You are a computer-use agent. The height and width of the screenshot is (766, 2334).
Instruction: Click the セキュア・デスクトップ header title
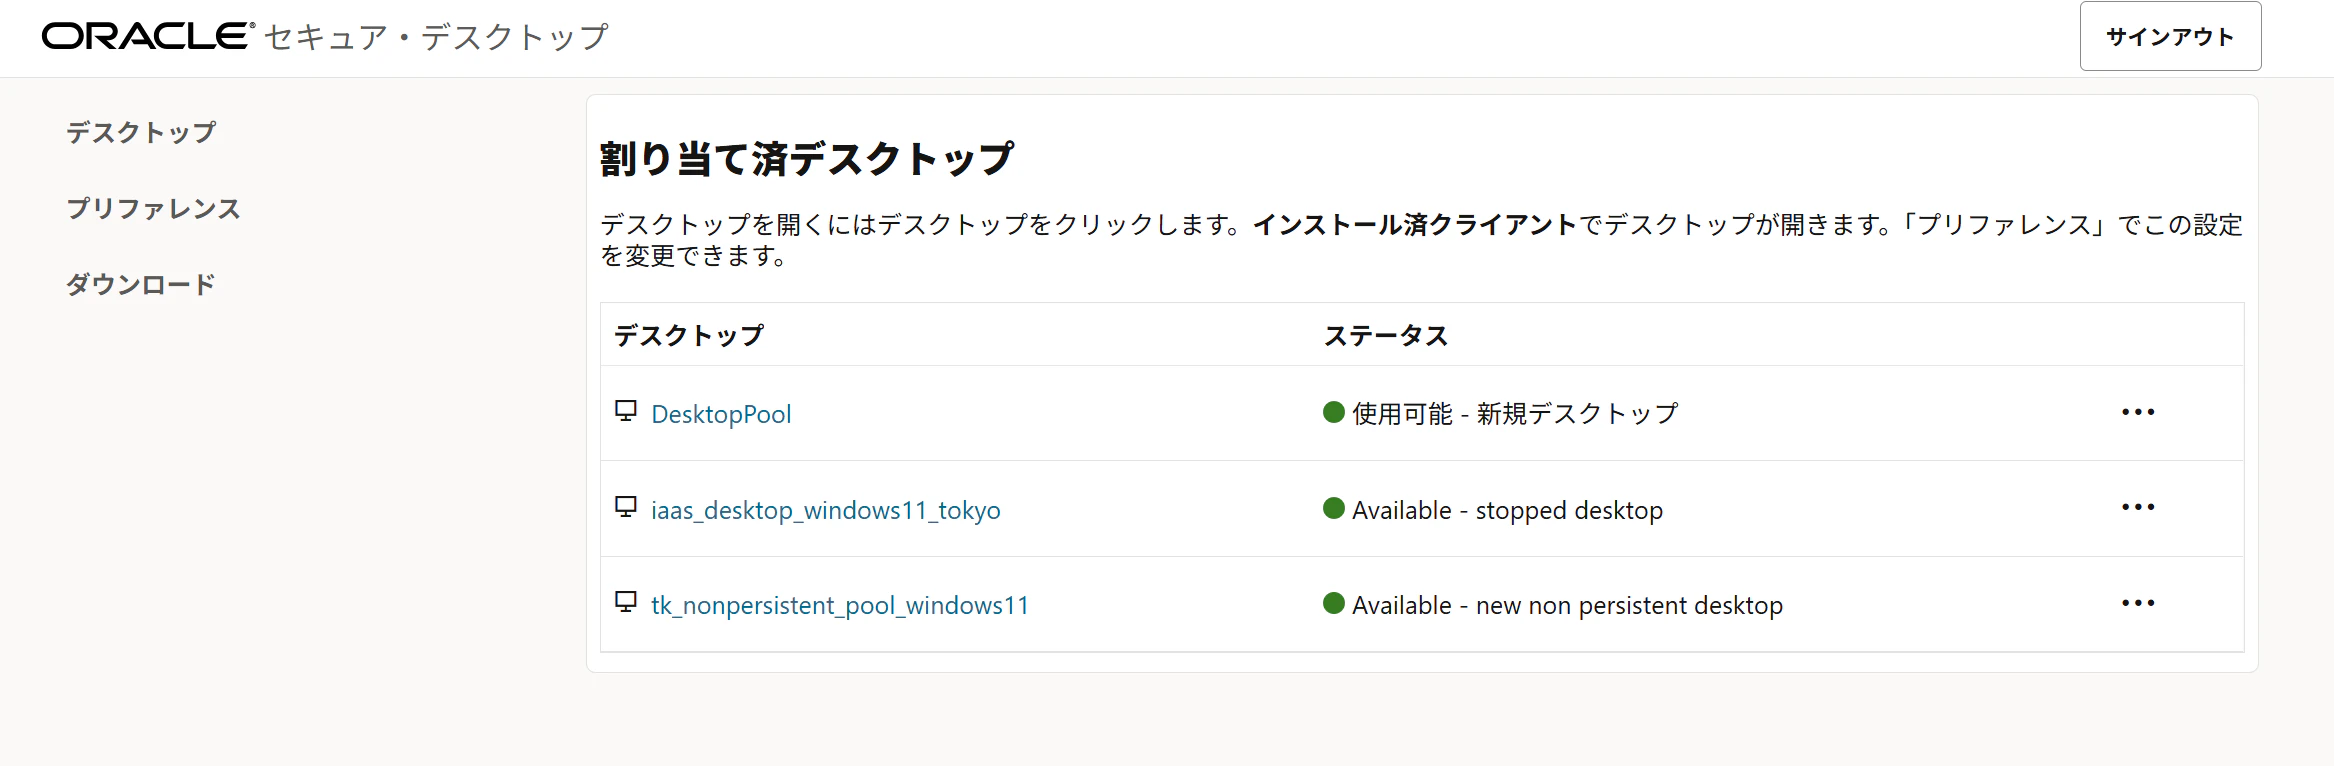436,37
